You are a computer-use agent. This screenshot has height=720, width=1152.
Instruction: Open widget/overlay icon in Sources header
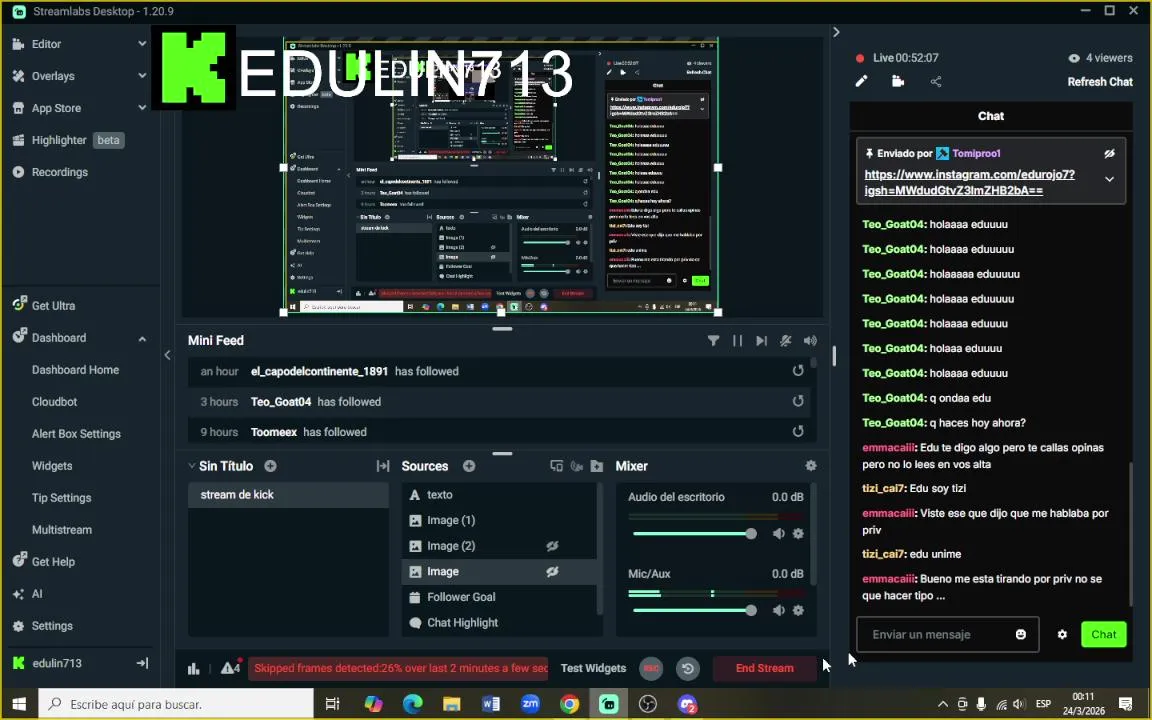tap(556, 466)
